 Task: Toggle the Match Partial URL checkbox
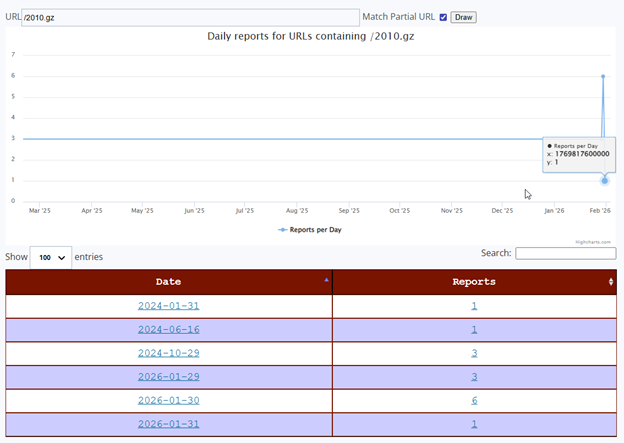point(443,17)
